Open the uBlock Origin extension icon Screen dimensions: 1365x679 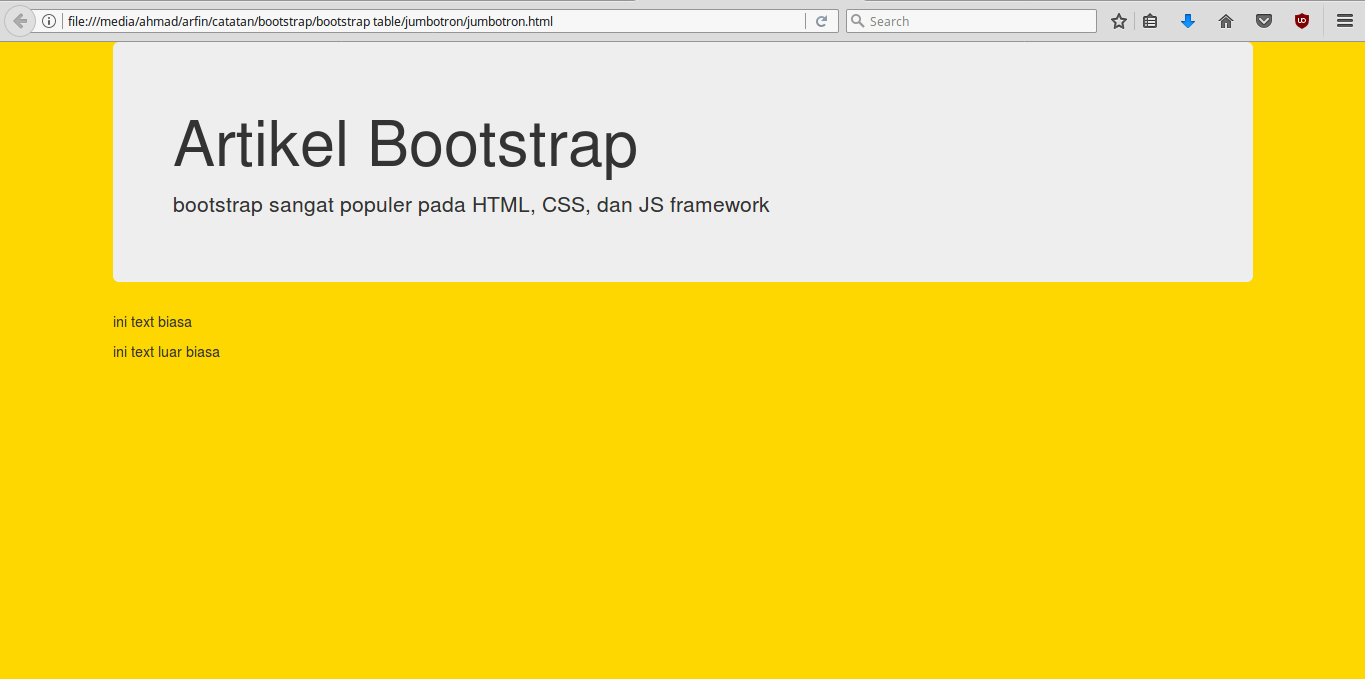1302,21
